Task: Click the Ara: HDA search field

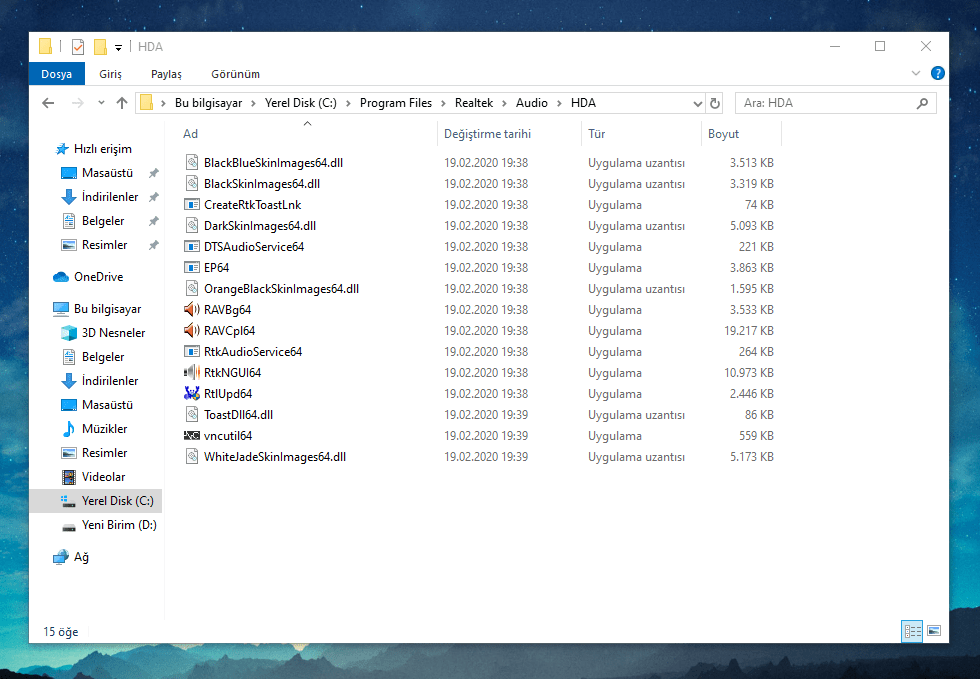Action: click(836, 103)
